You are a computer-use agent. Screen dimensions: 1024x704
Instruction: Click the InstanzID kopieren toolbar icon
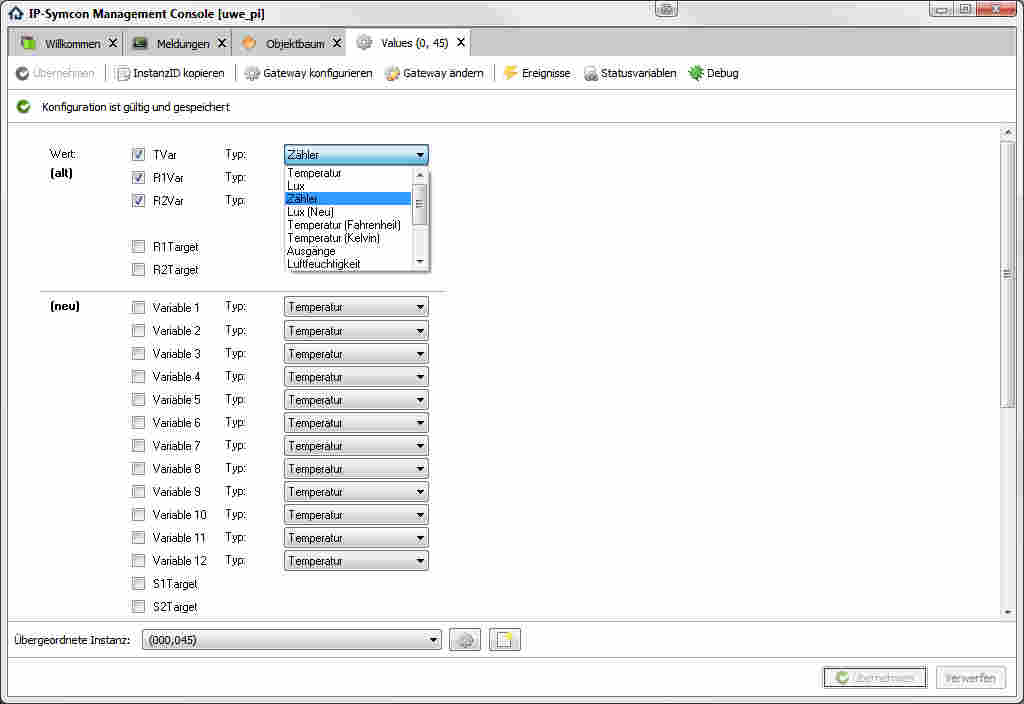pyautogui.click(x=123, y=73)
